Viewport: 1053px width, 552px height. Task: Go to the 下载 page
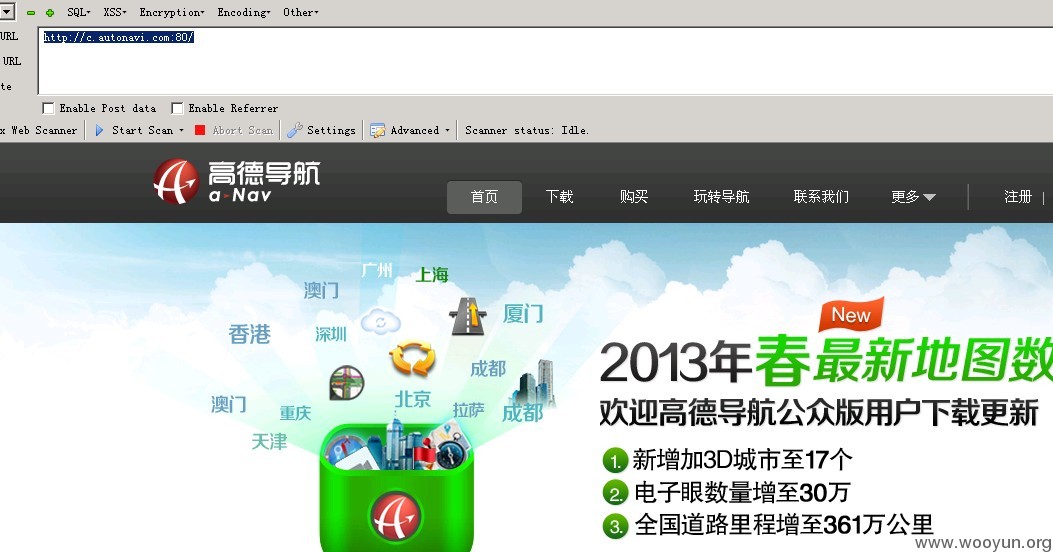[559, 197]
